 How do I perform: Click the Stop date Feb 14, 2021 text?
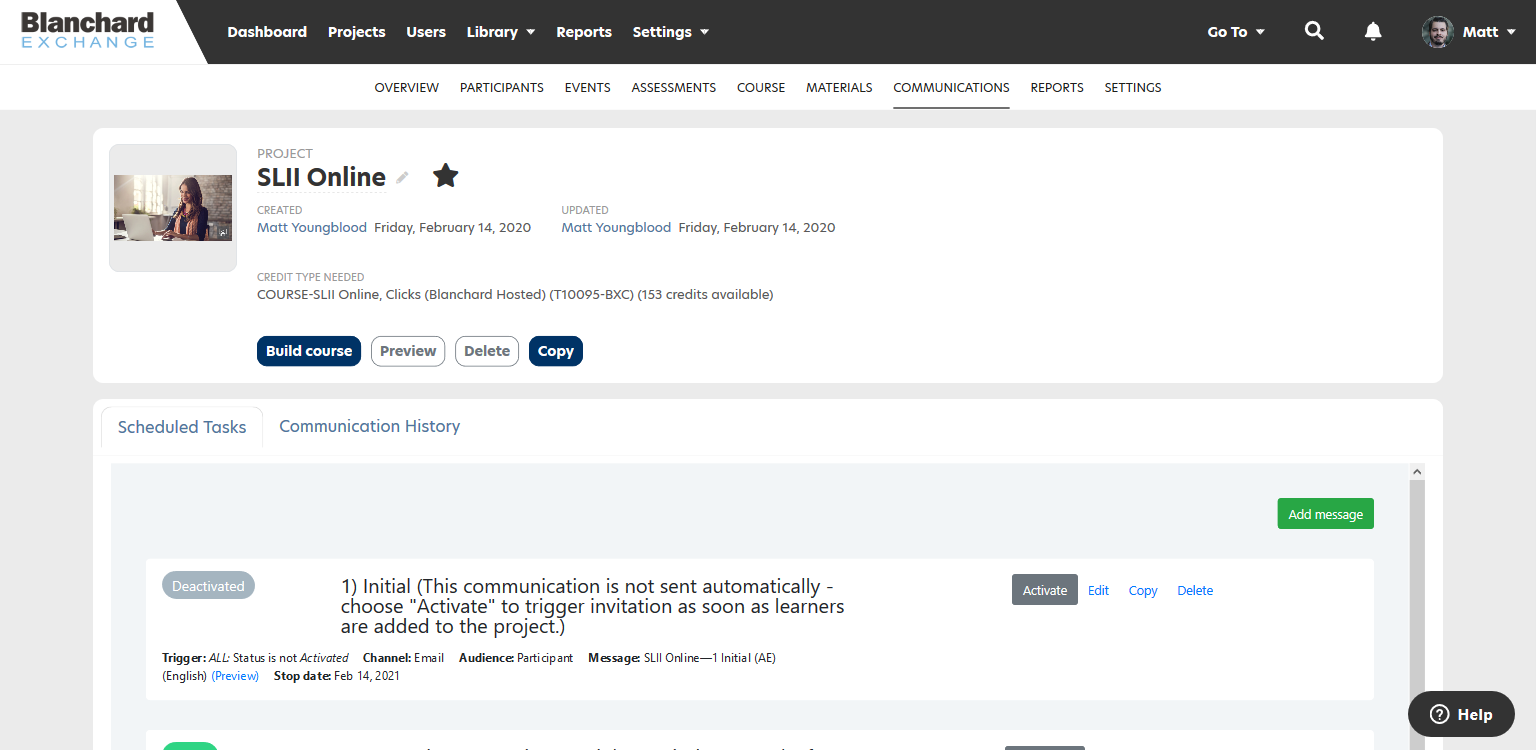click(337, 676)
